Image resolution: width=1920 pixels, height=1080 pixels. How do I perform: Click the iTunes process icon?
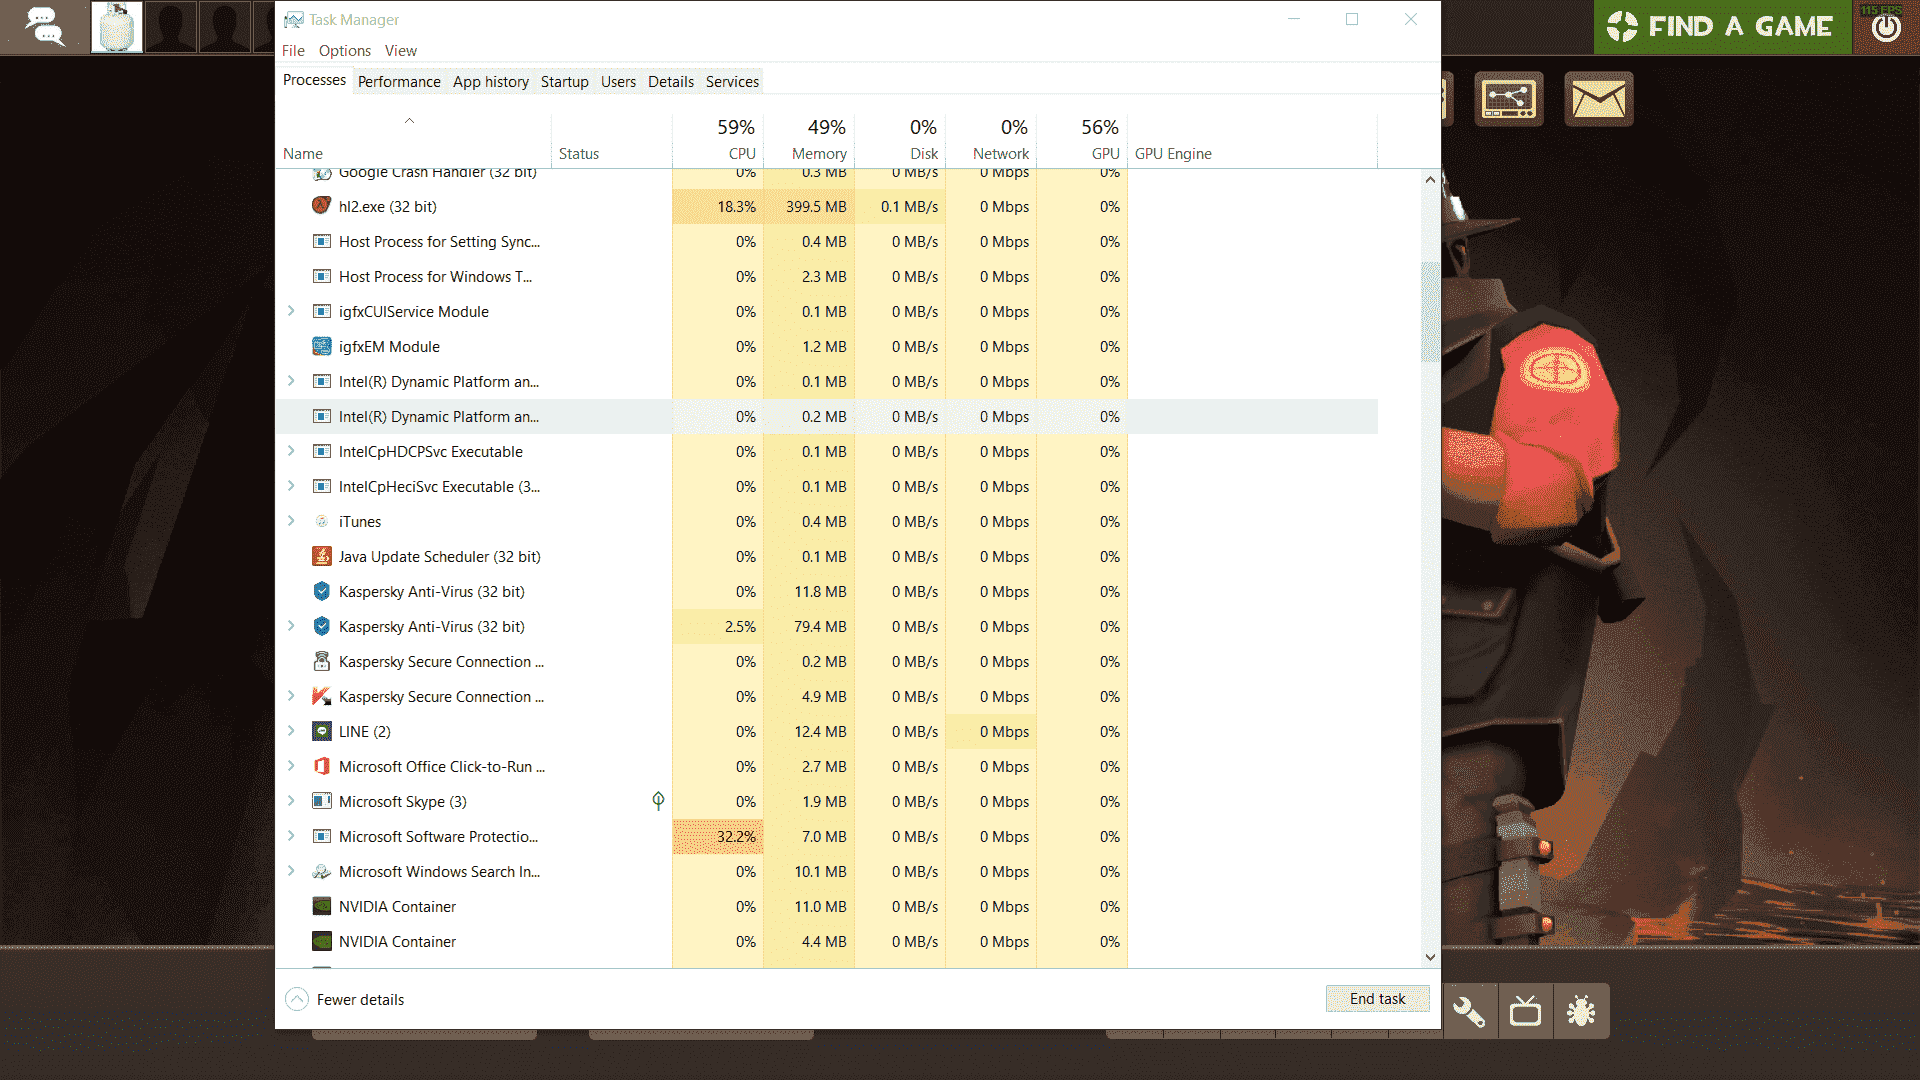[321, 521]
